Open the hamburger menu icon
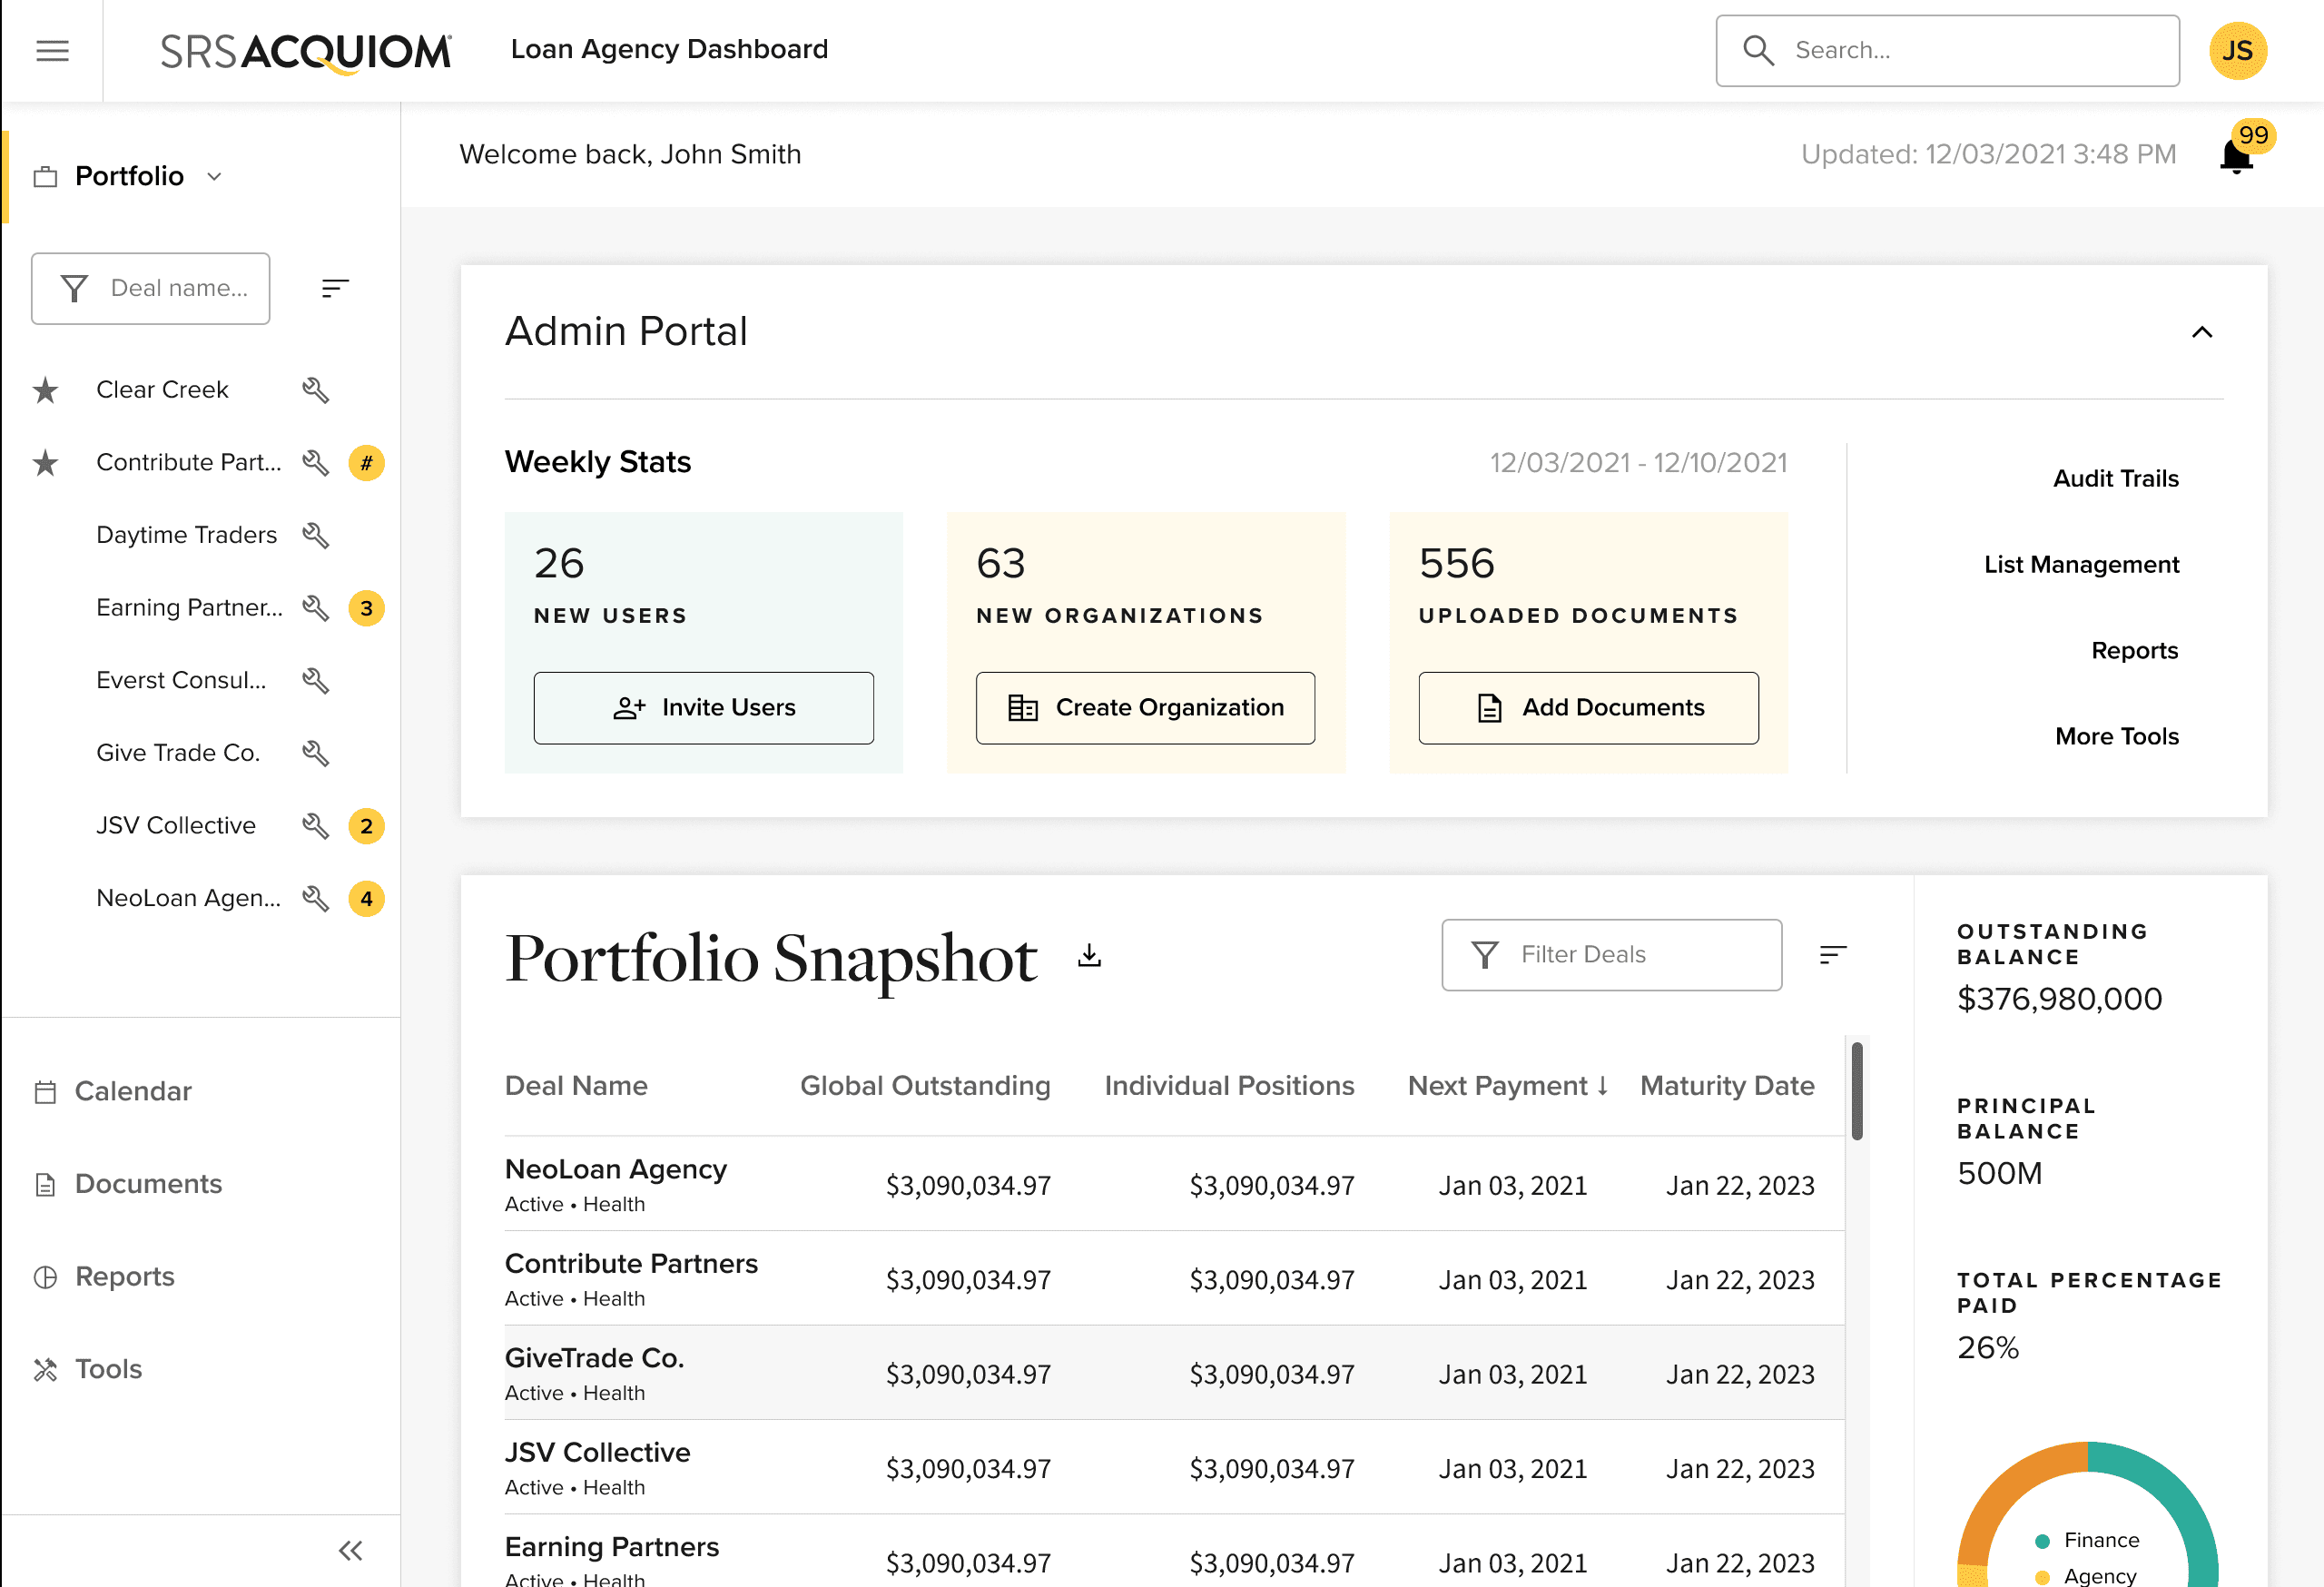 (x=52, y=50)
